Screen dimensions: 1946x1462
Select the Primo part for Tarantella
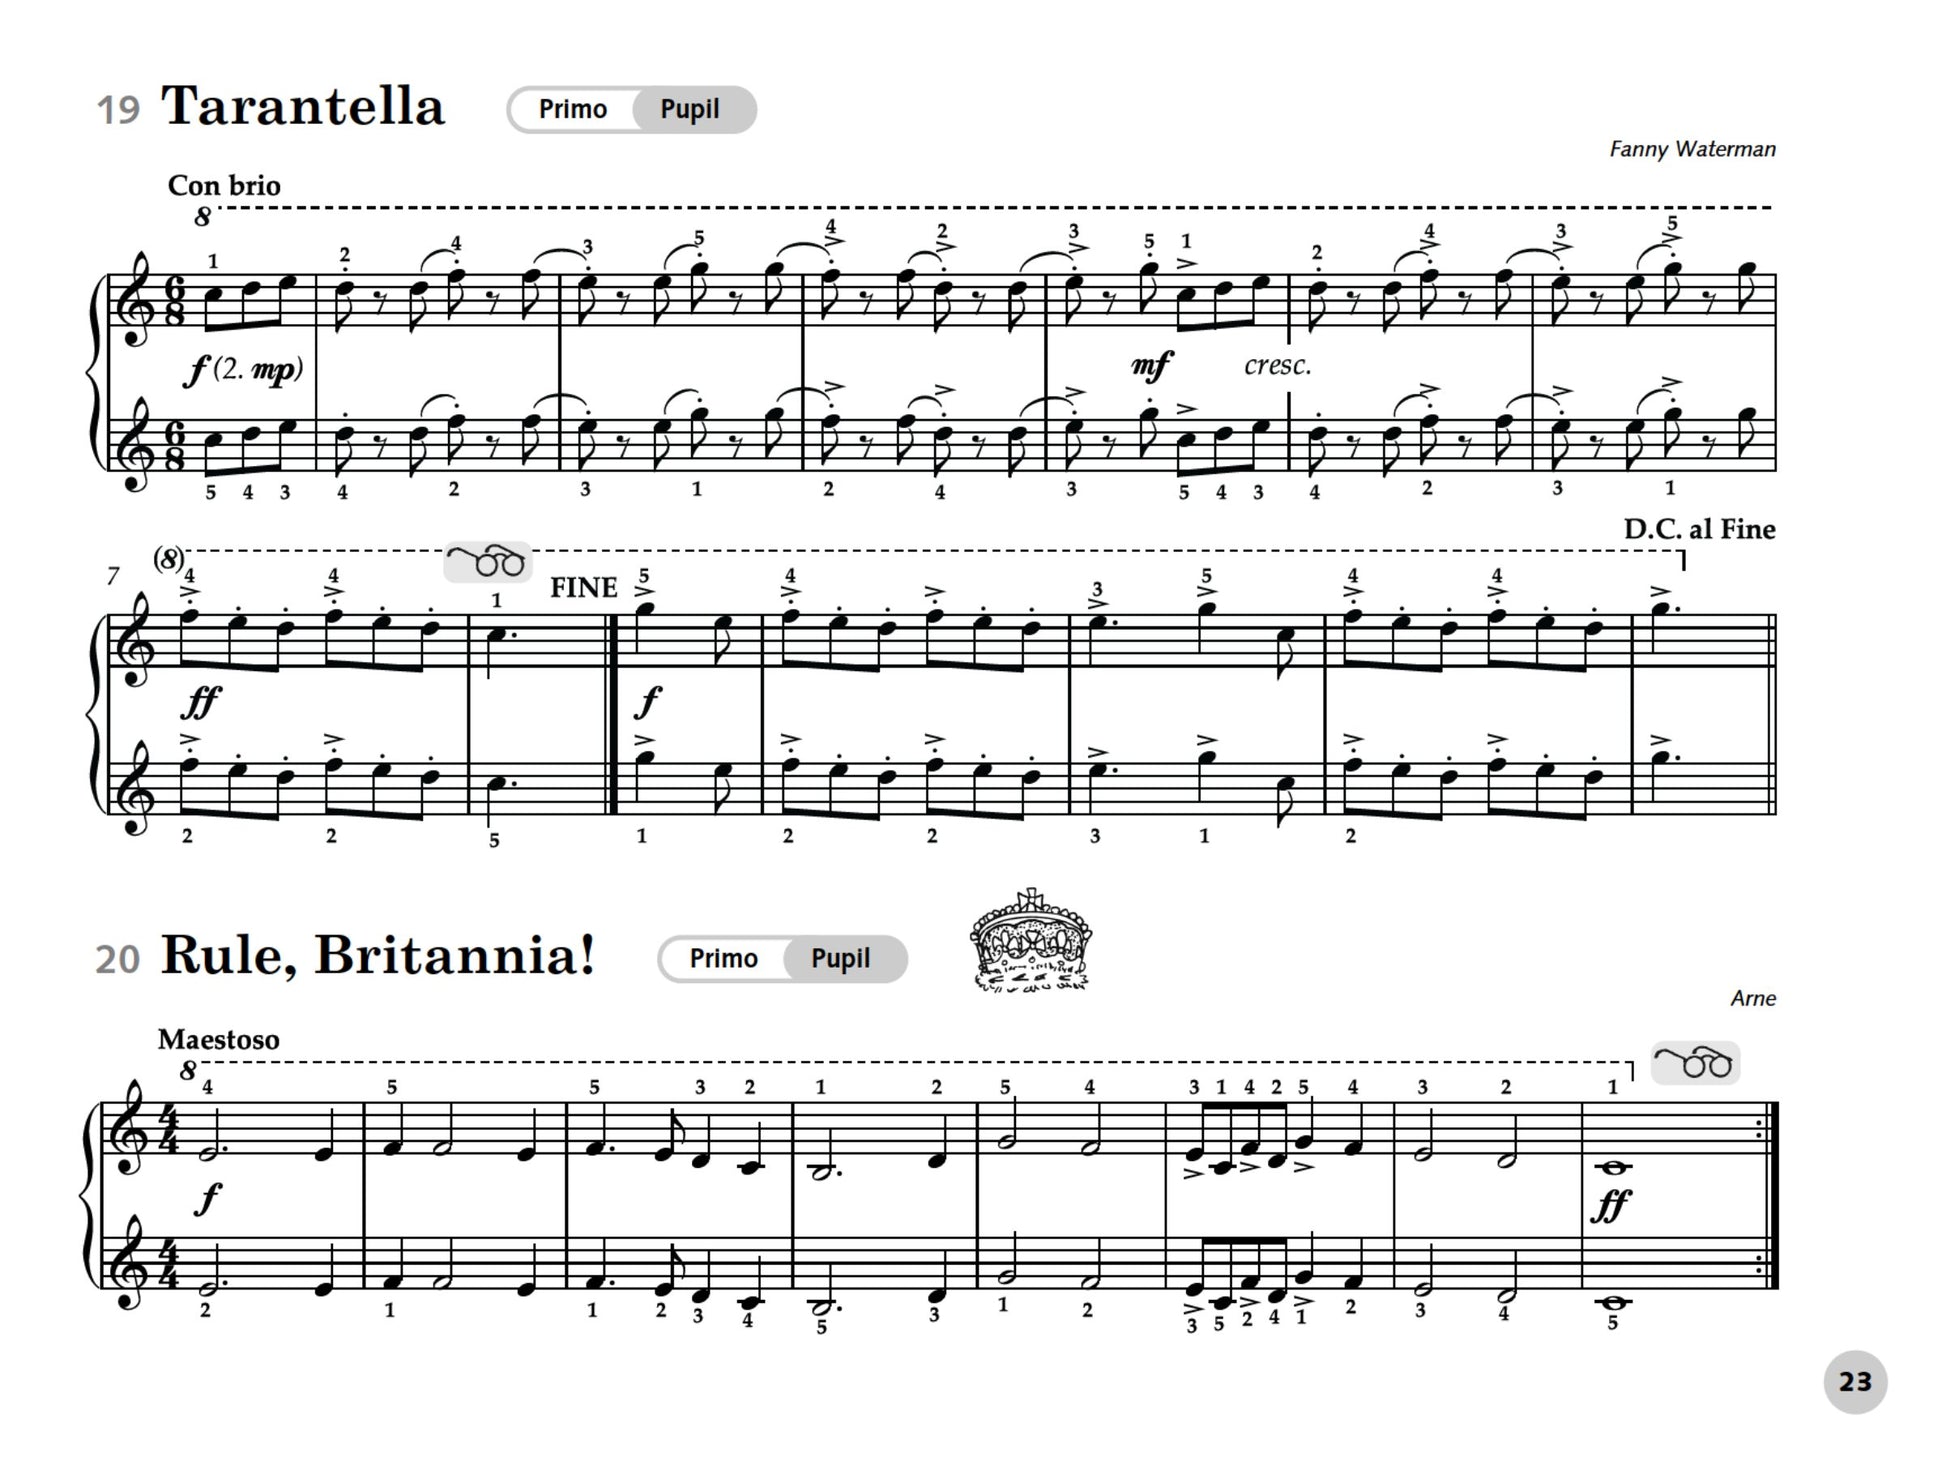[572, 109]
